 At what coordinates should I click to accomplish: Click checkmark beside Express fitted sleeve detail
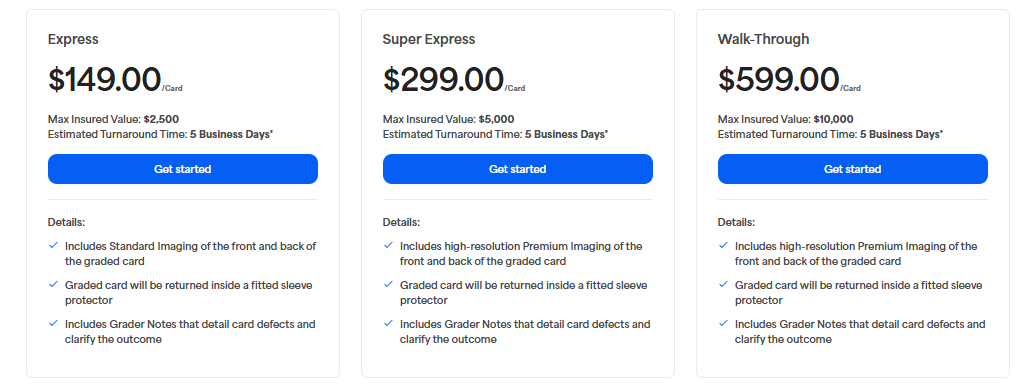tap(53, 284)
